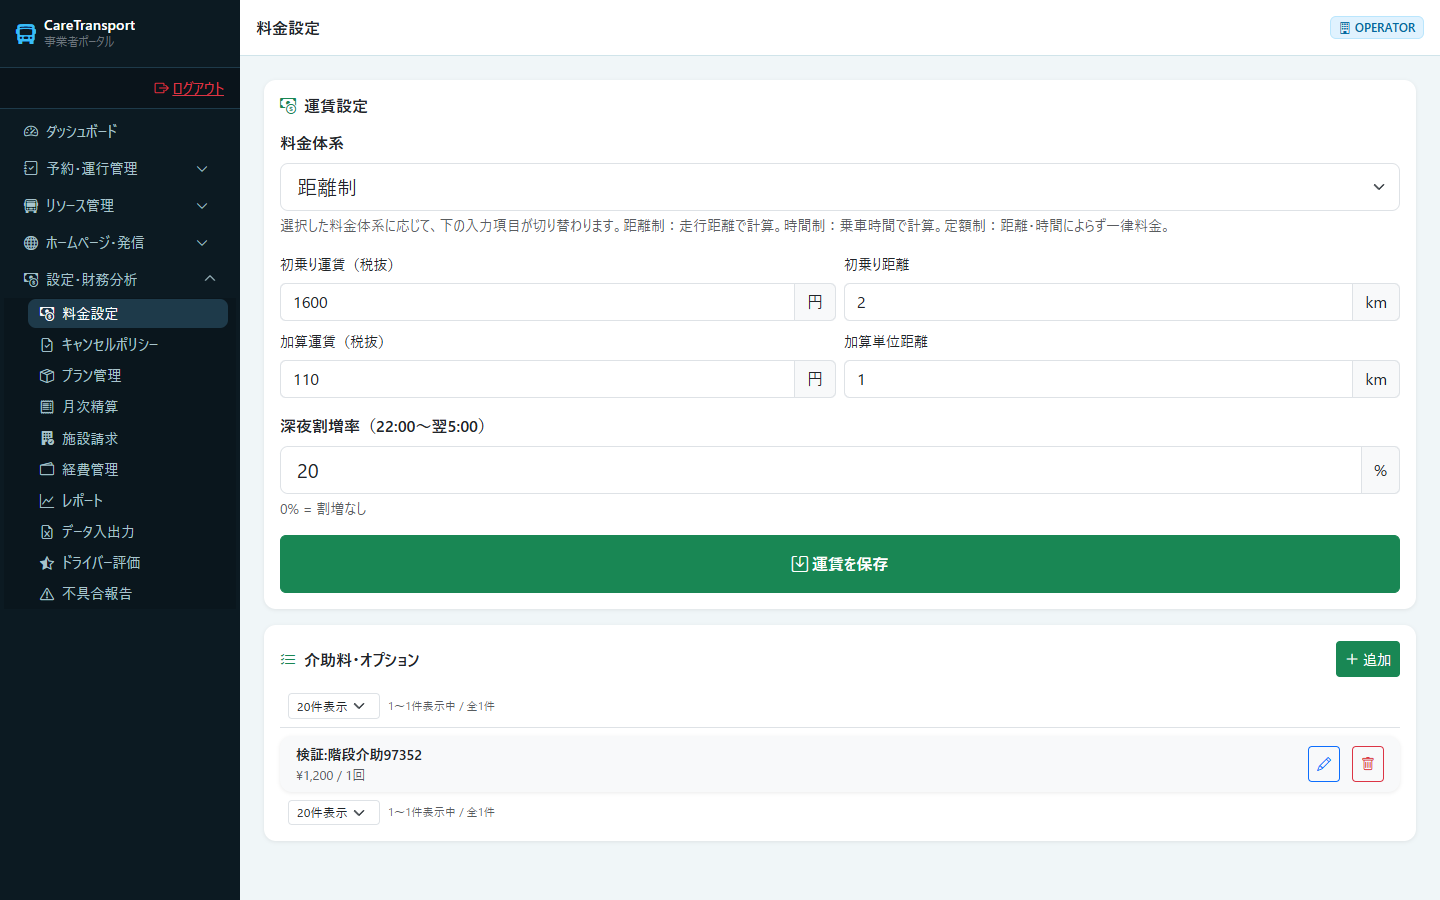Click the キャンセルポリシー document icon
The image size is (1440, 900).
[47, 344]
